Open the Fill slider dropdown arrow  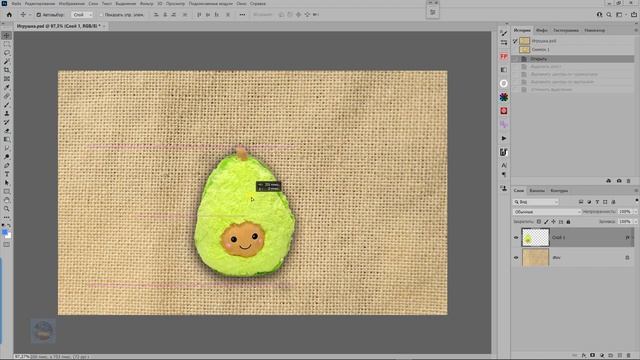pyautogui.click(x=635, y=222)
